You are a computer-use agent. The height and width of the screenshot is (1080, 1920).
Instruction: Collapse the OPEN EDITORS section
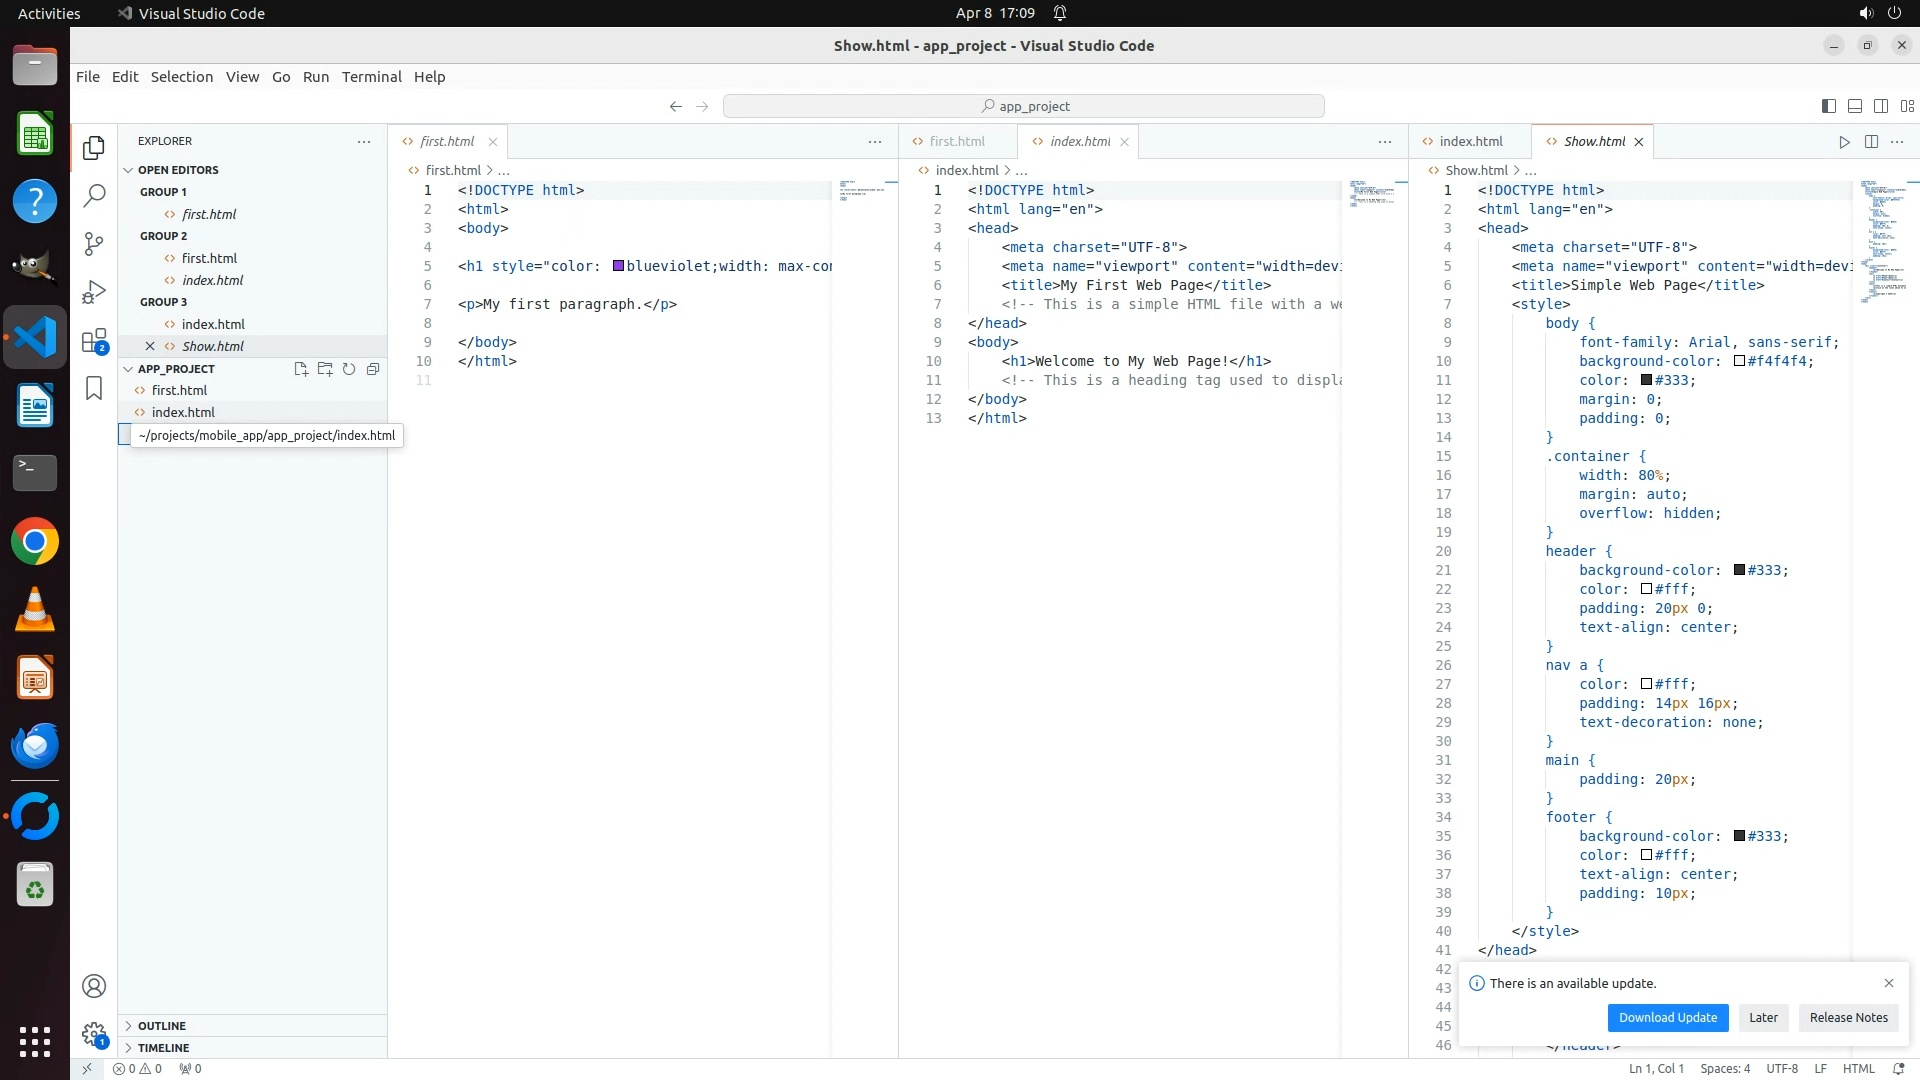point(178,170)
